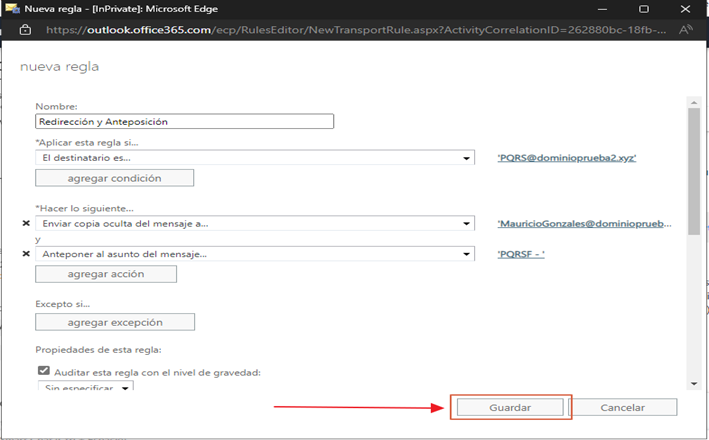Expand 'Enviar copia oculta del mensaje a...' dropdown
The image size is (709, 440).
click(467, 224)
